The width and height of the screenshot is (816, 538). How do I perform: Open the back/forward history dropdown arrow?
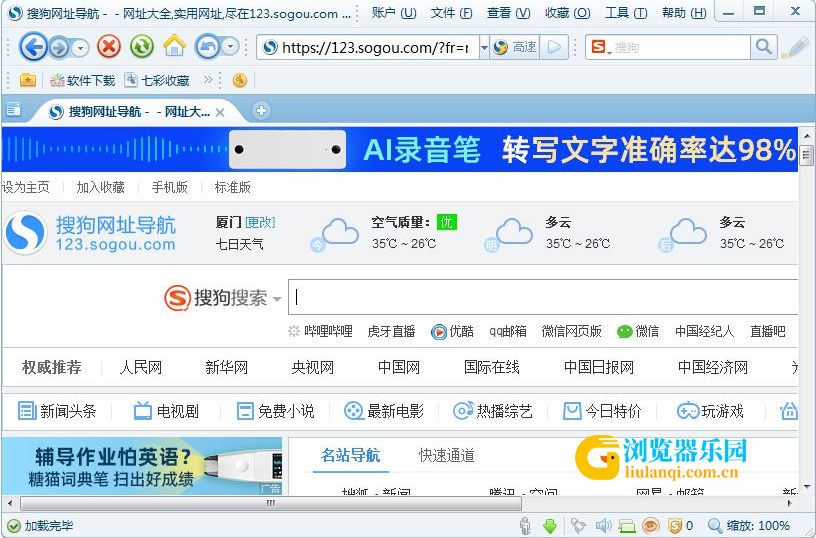[80, 48]
